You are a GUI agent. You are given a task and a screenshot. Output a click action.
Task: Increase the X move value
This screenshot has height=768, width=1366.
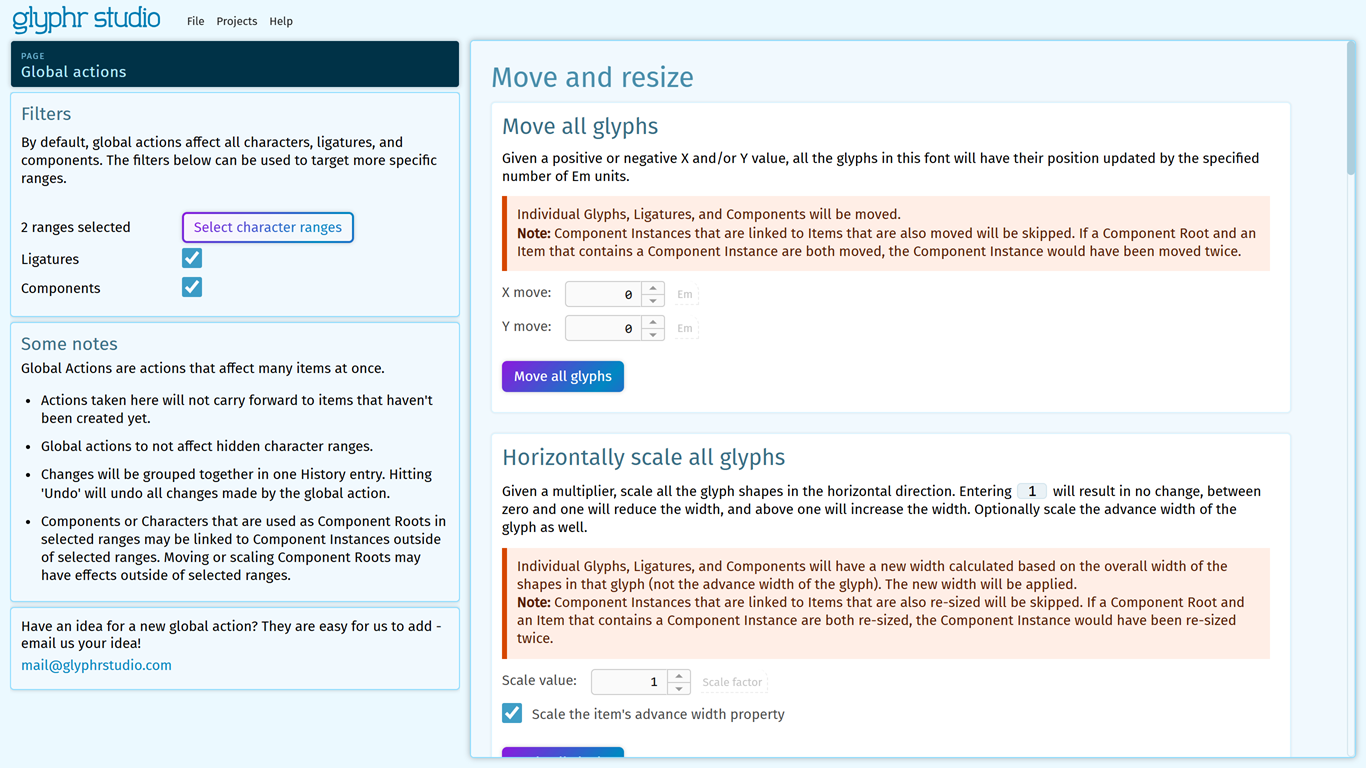(x=653, y=288)
